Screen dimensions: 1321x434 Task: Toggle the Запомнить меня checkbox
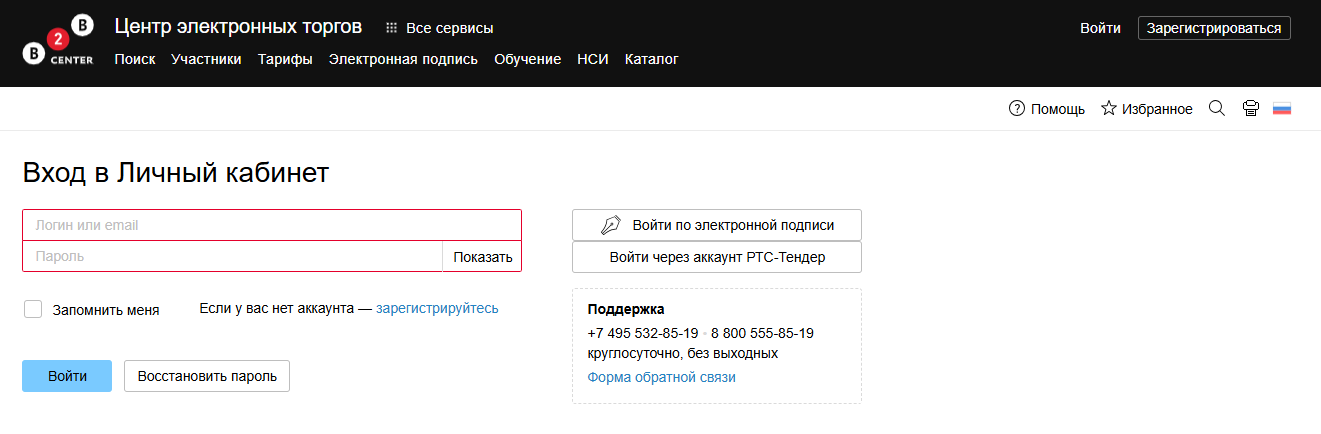(33, 309)
